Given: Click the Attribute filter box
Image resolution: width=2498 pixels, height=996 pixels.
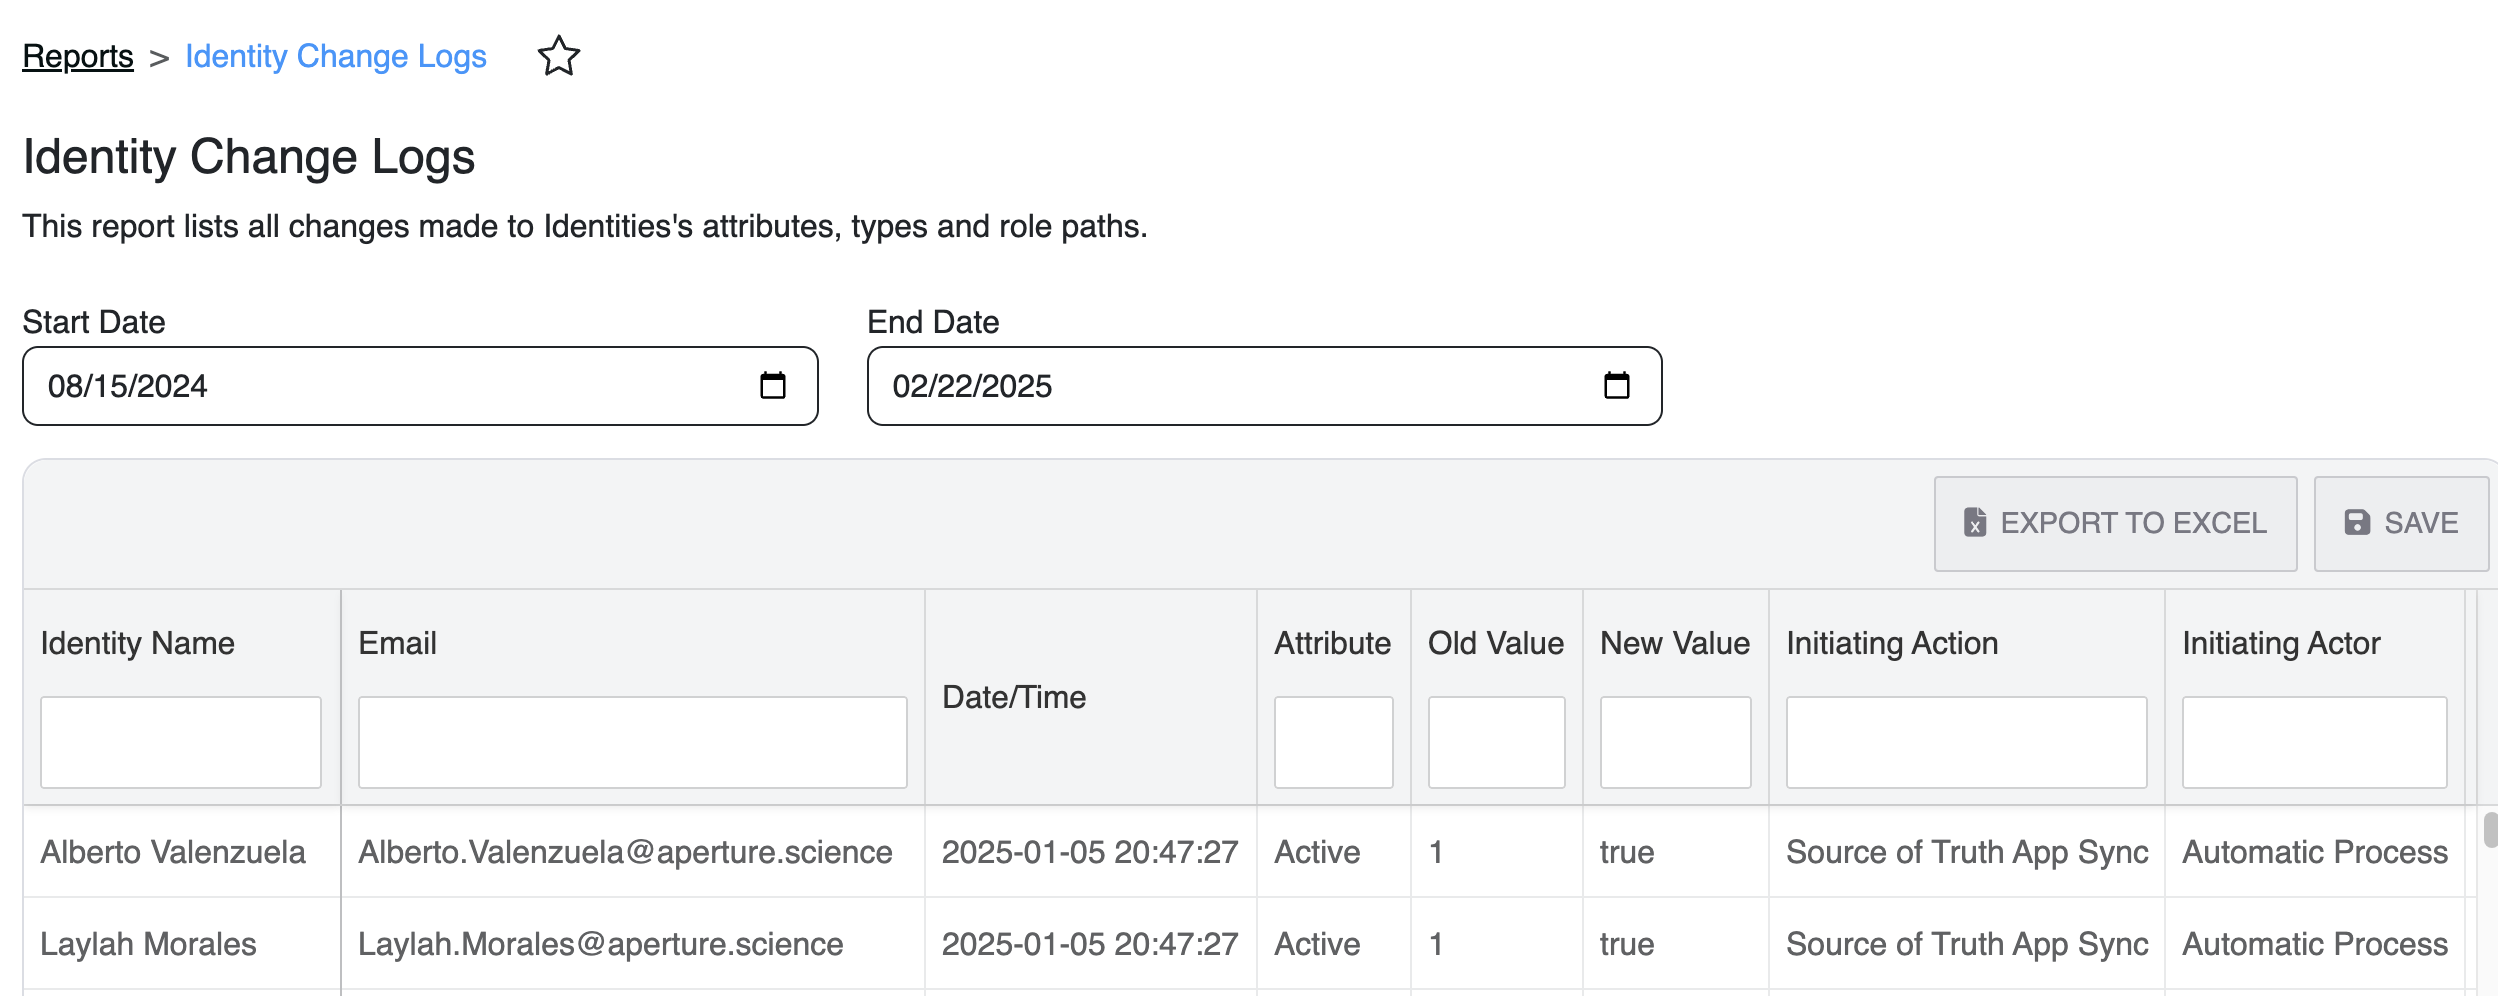Looking at the screenshot, I should 1333,742.
